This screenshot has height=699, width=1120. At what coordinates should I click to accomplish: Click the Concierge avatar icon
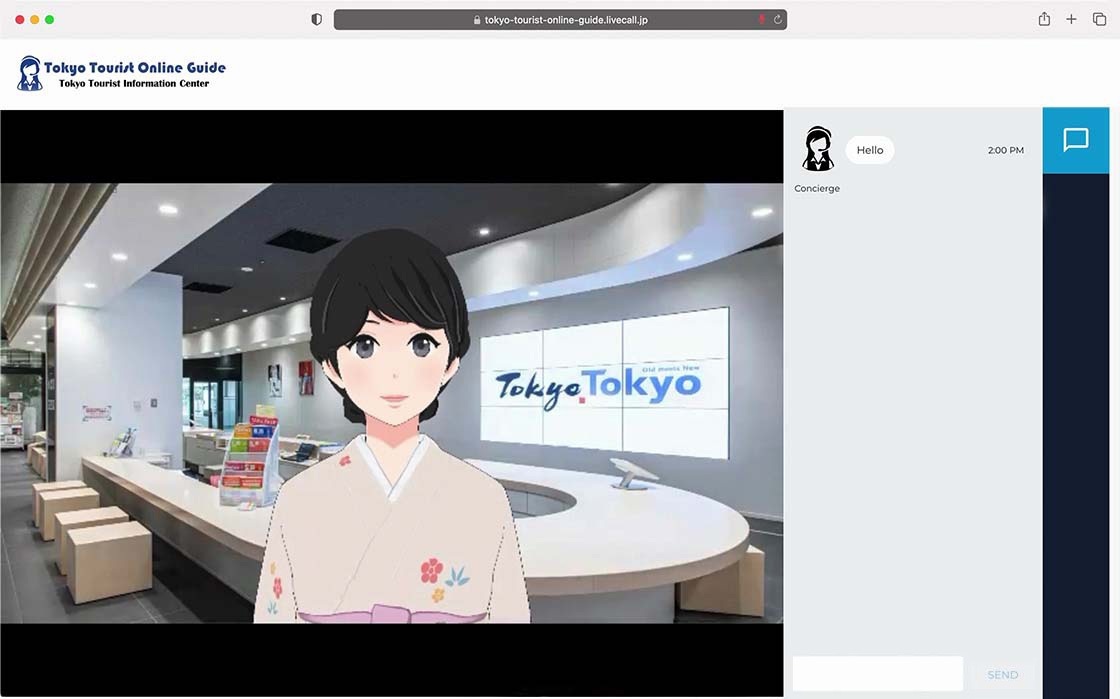(818, 149)
